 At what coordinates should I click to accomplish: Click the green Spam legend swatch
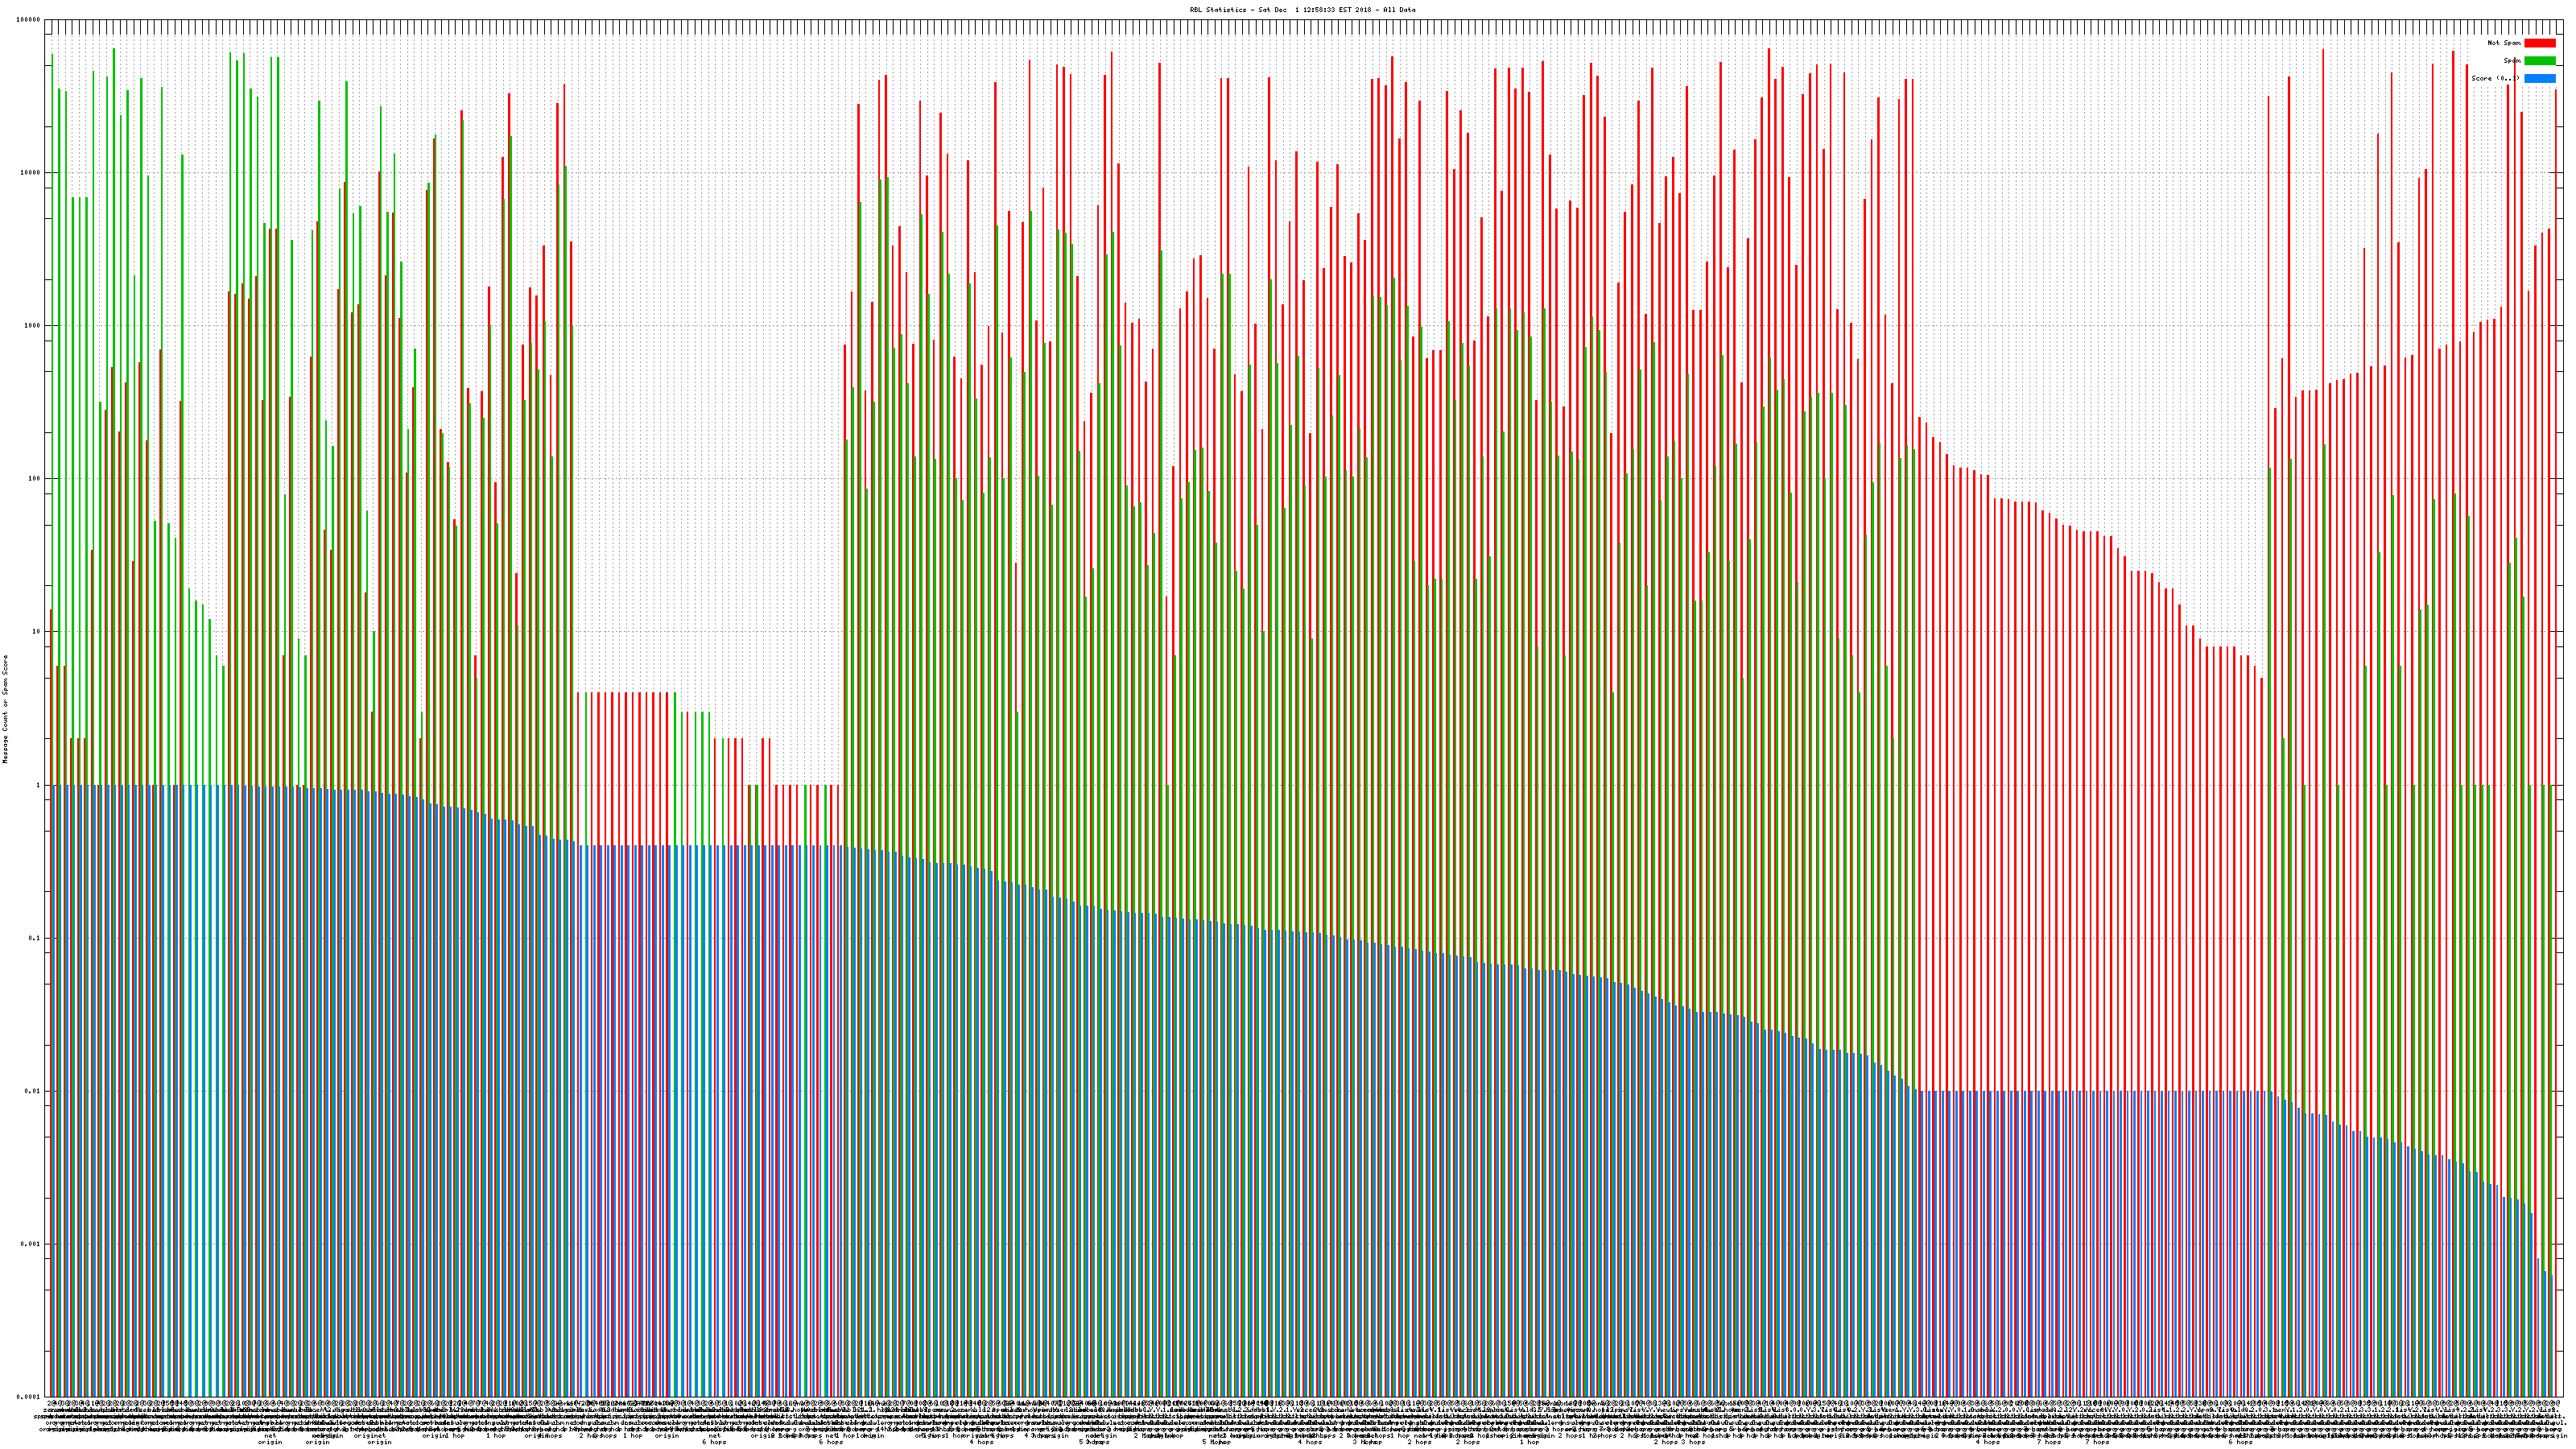coord(2539,61)
